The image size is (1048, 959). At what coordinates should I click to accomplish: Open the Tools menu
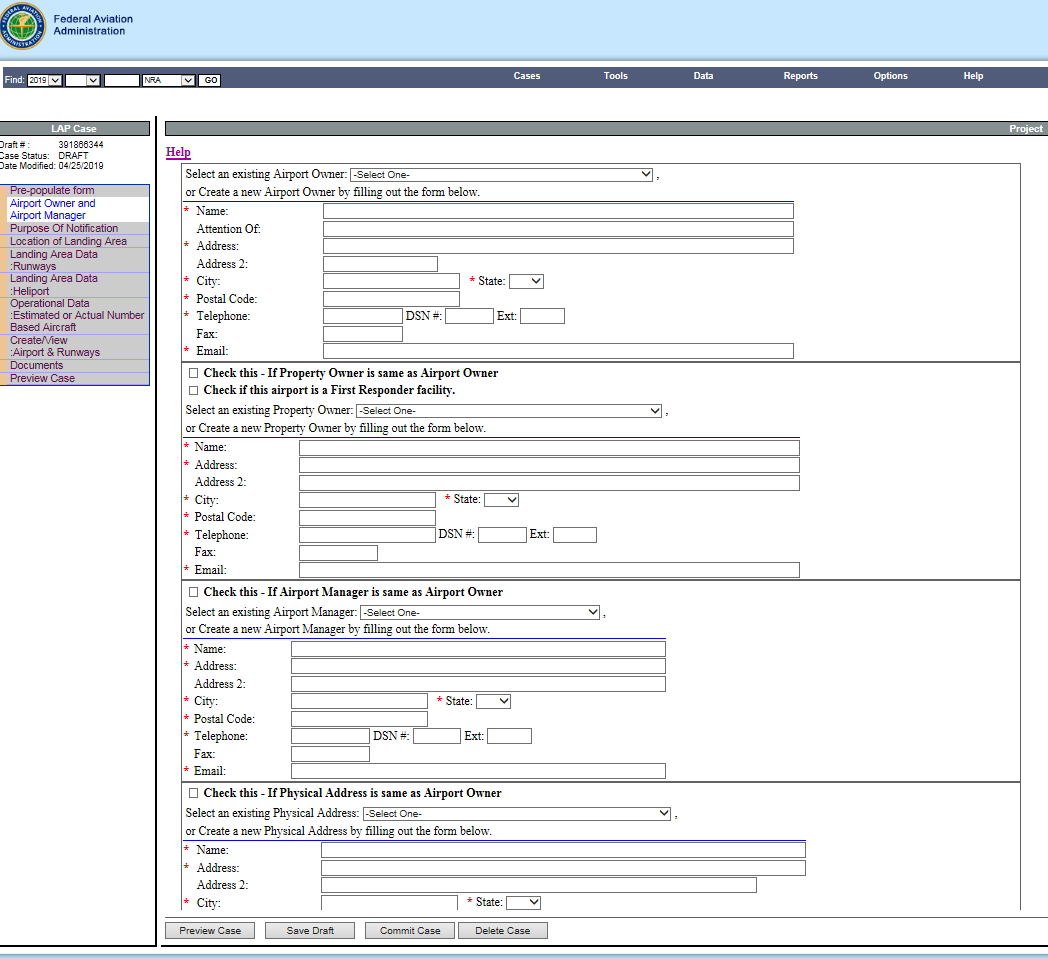pyautogui.click(x=616, y=76)
